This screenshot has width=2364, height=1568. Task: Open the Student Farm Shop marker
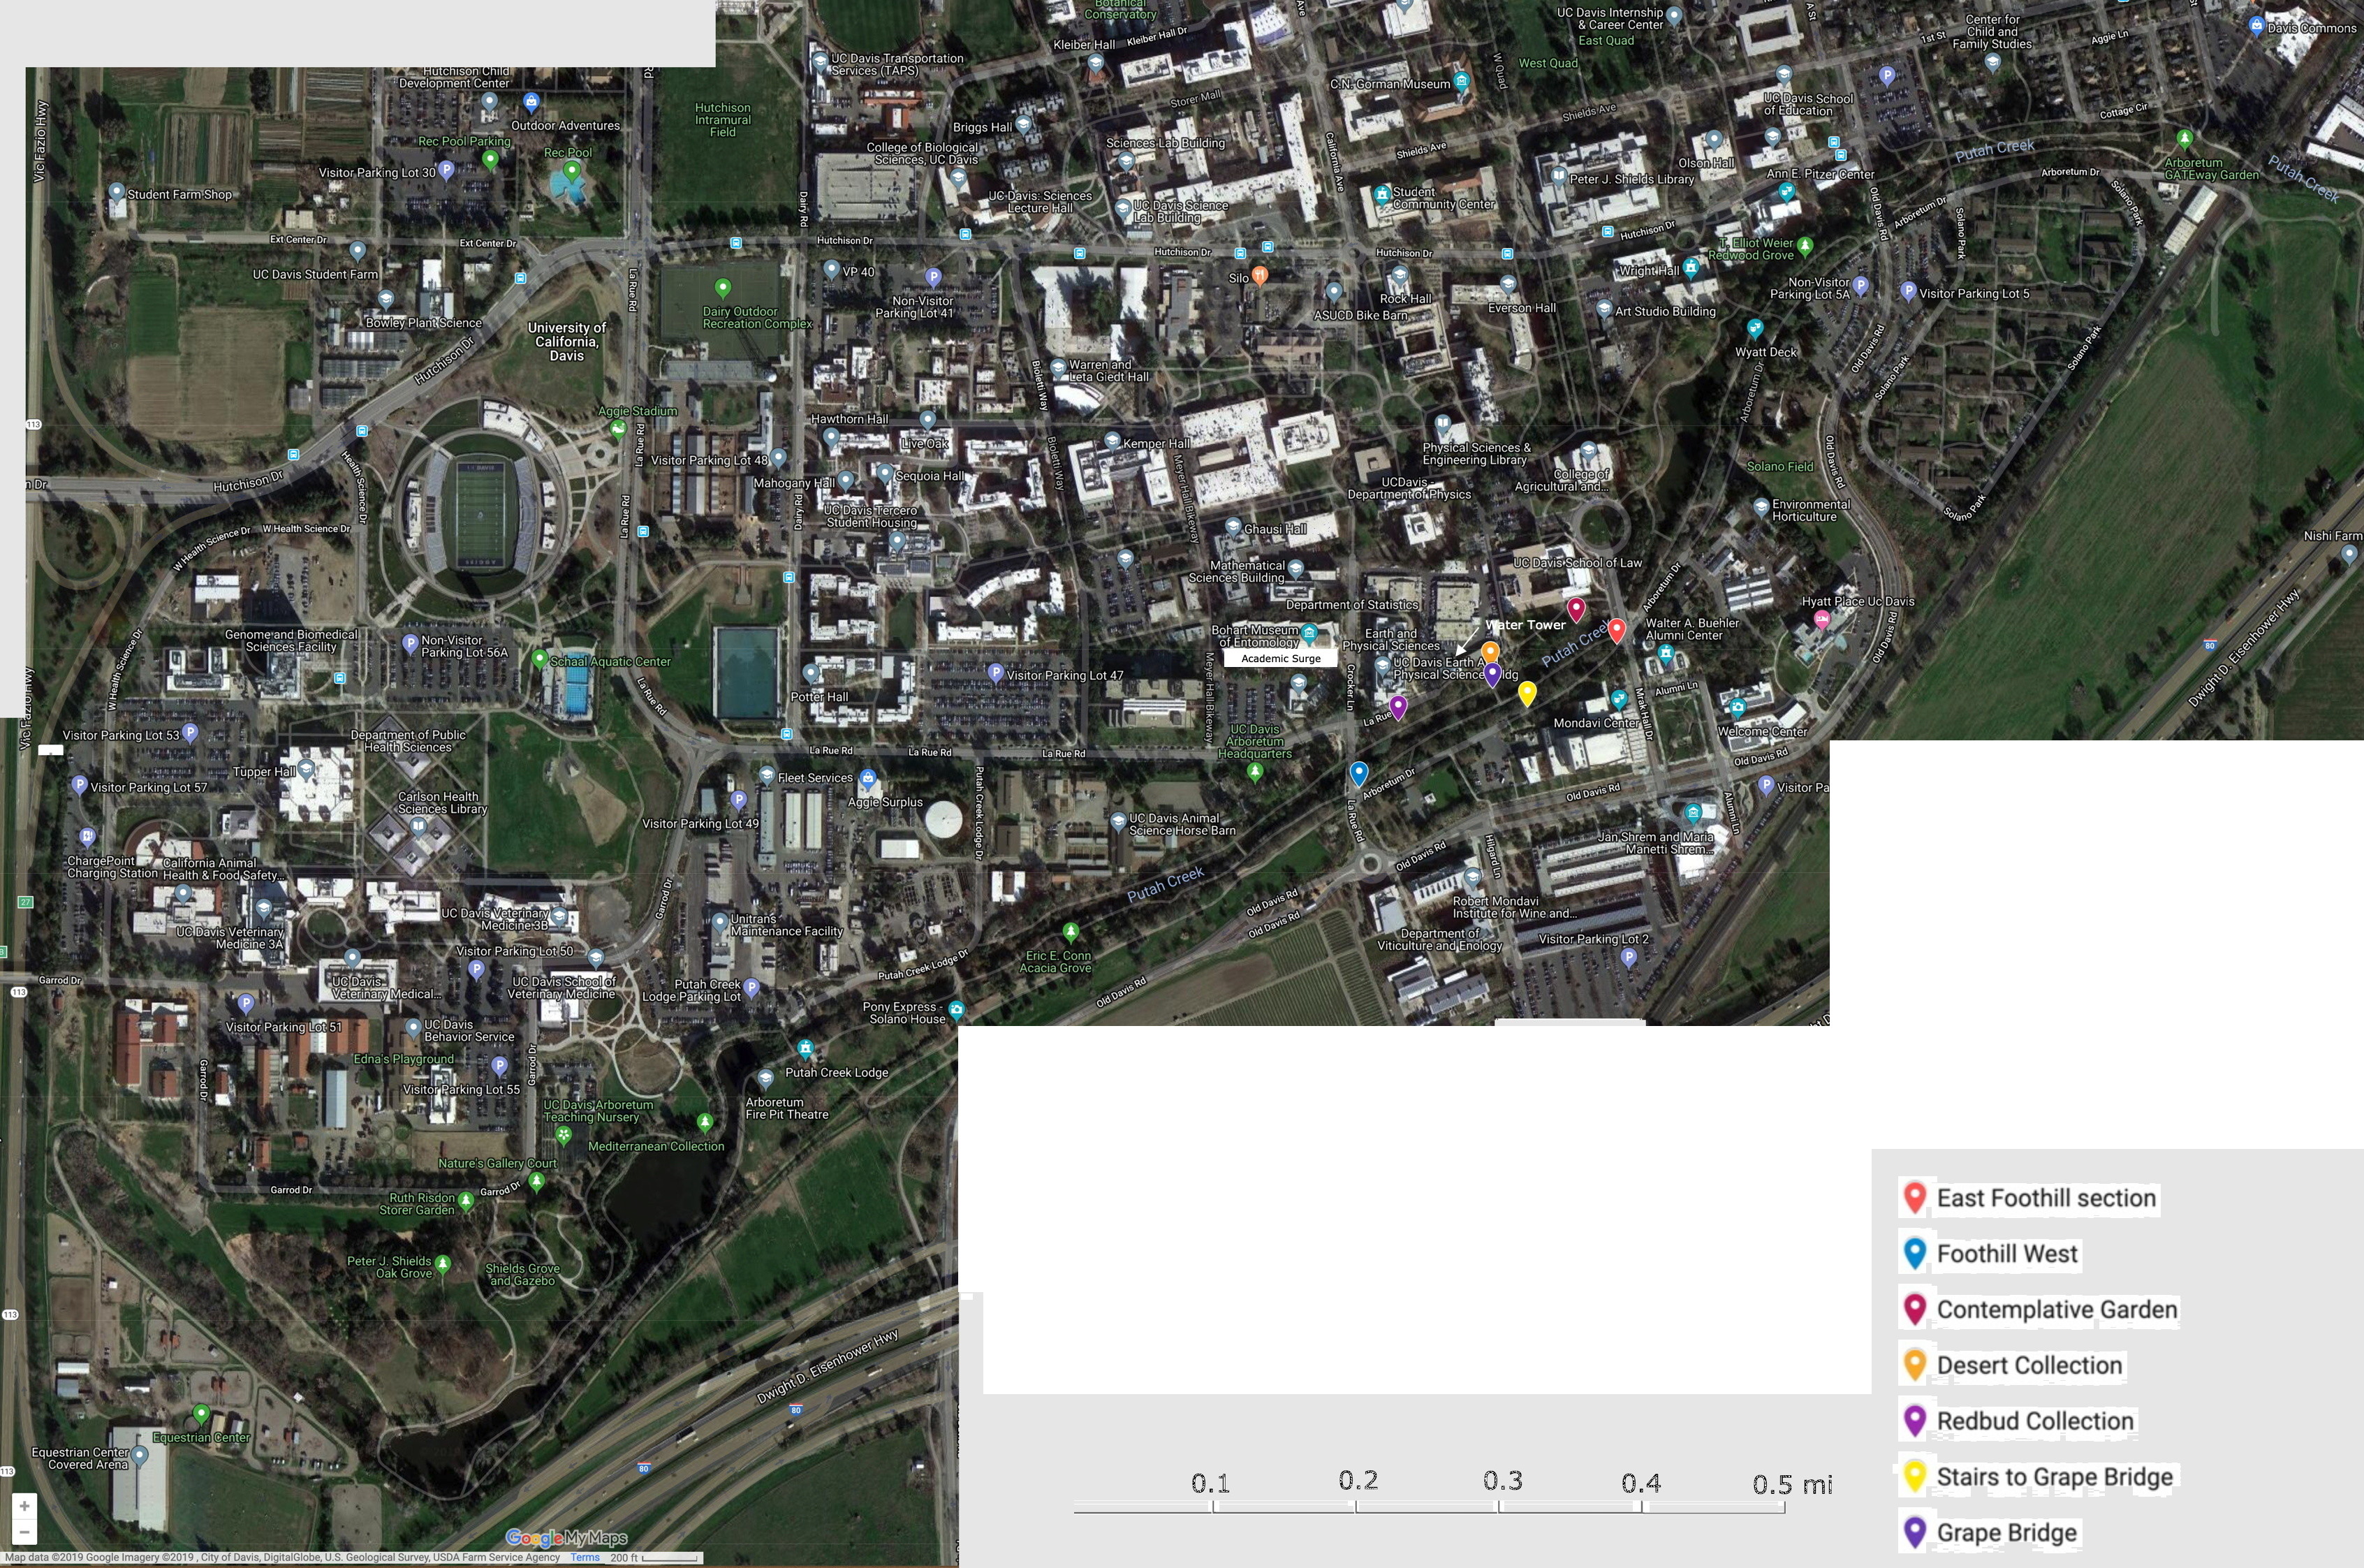(x=116, y=192)
